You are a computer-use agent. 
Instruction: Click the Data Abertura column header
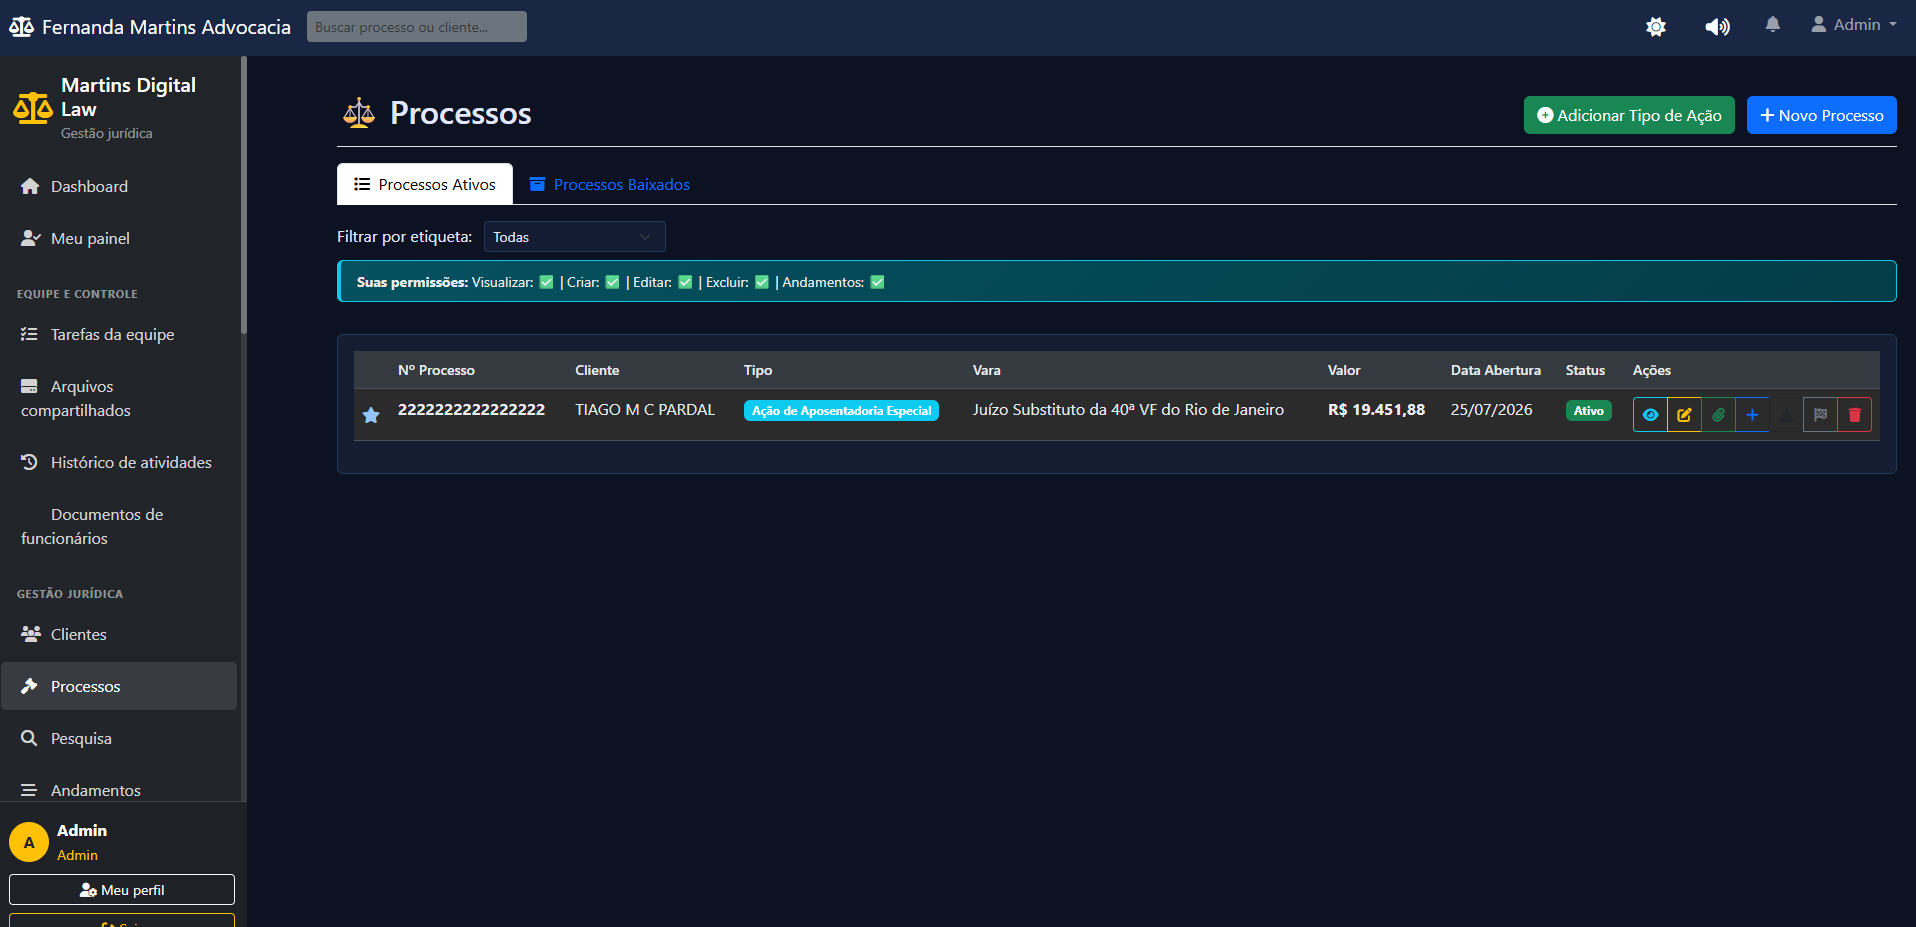point(1496,370)
